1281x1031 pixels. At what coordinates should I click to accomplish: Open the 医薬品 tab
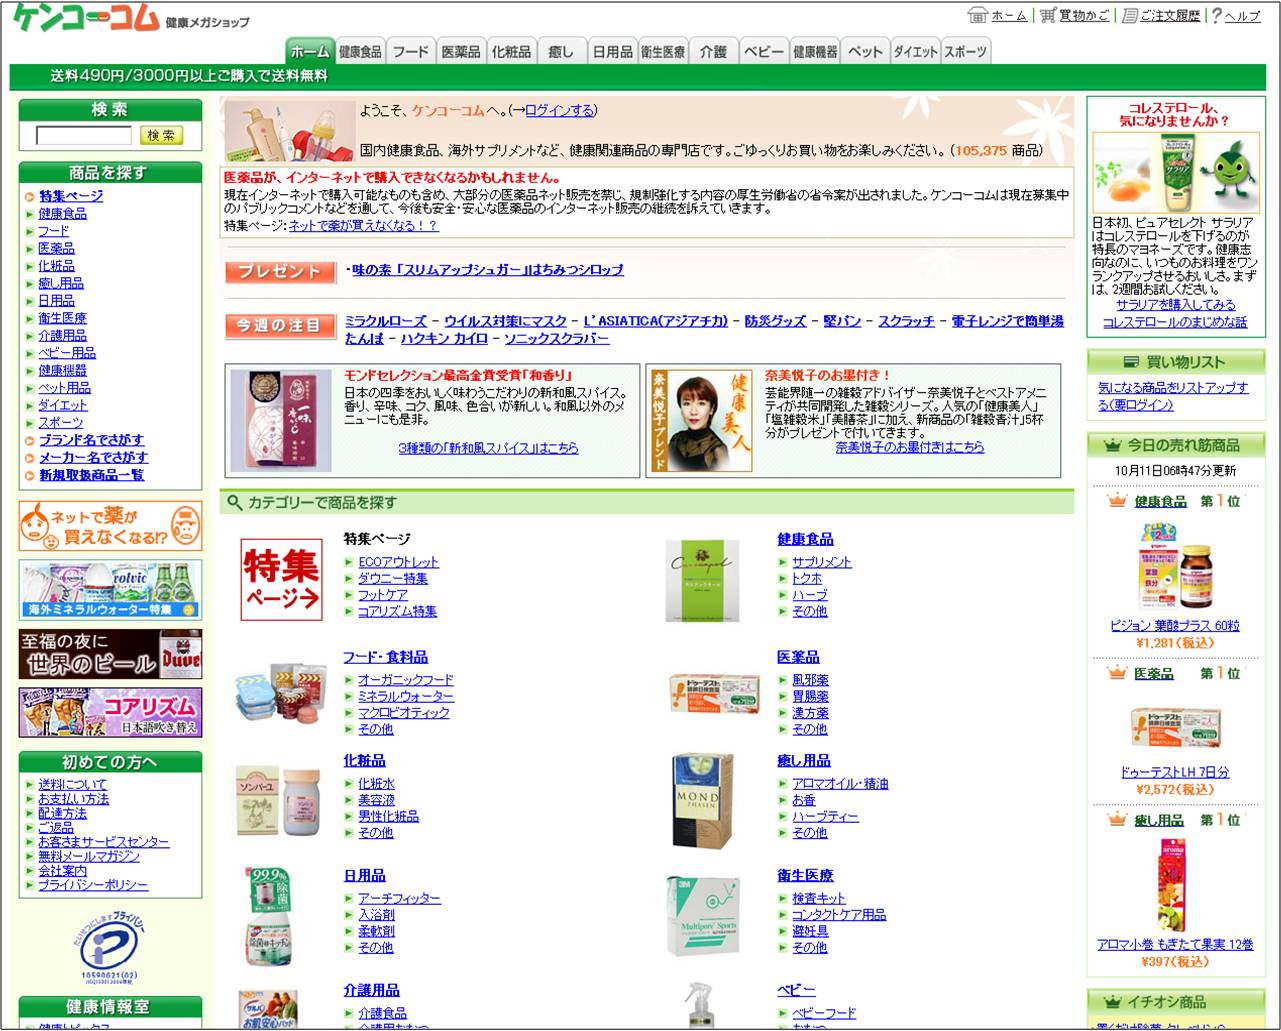click(461, 51)
